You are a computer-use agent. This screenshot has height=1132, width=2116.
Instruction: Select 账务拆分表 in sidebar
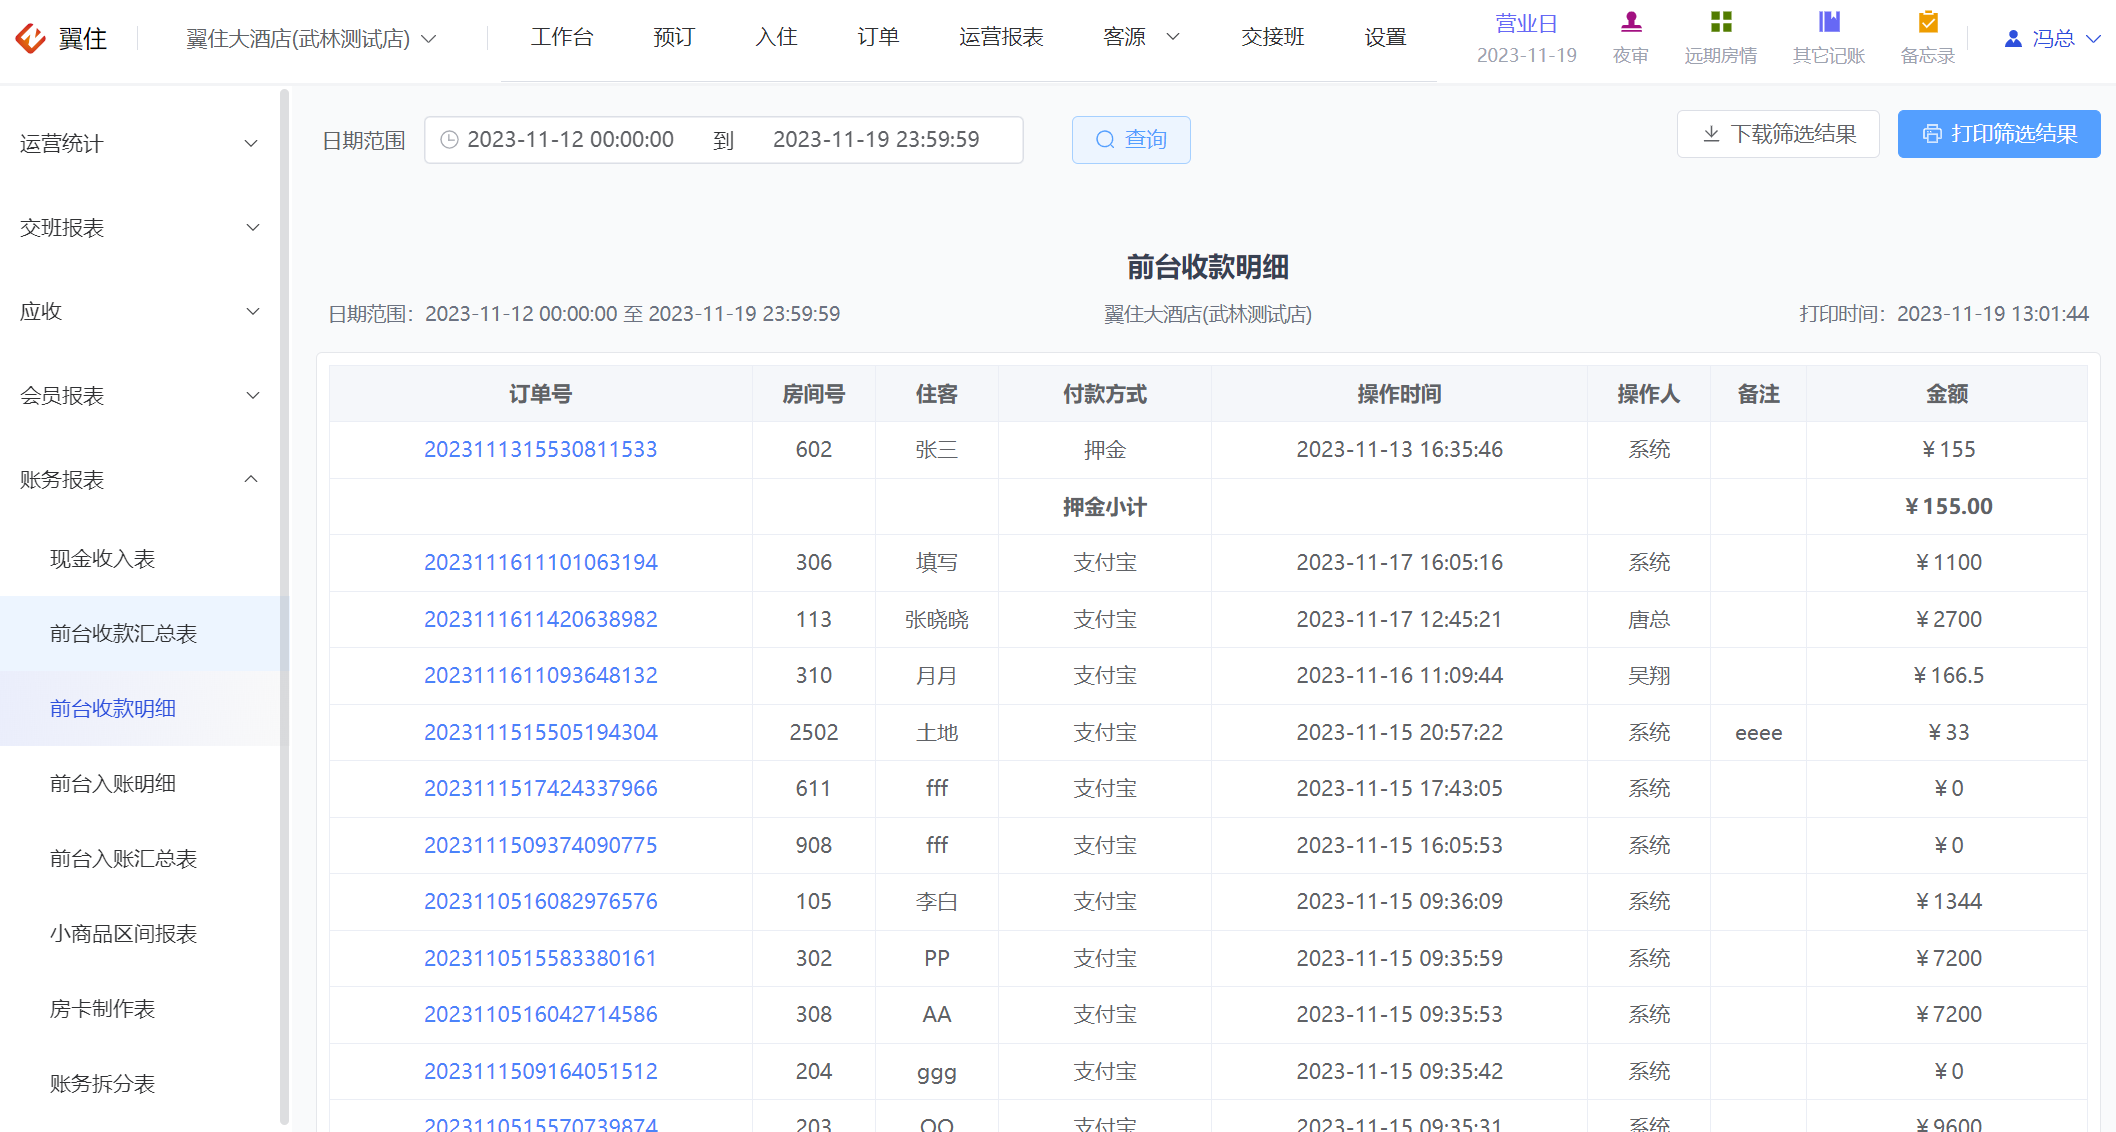coord(139,1083)
